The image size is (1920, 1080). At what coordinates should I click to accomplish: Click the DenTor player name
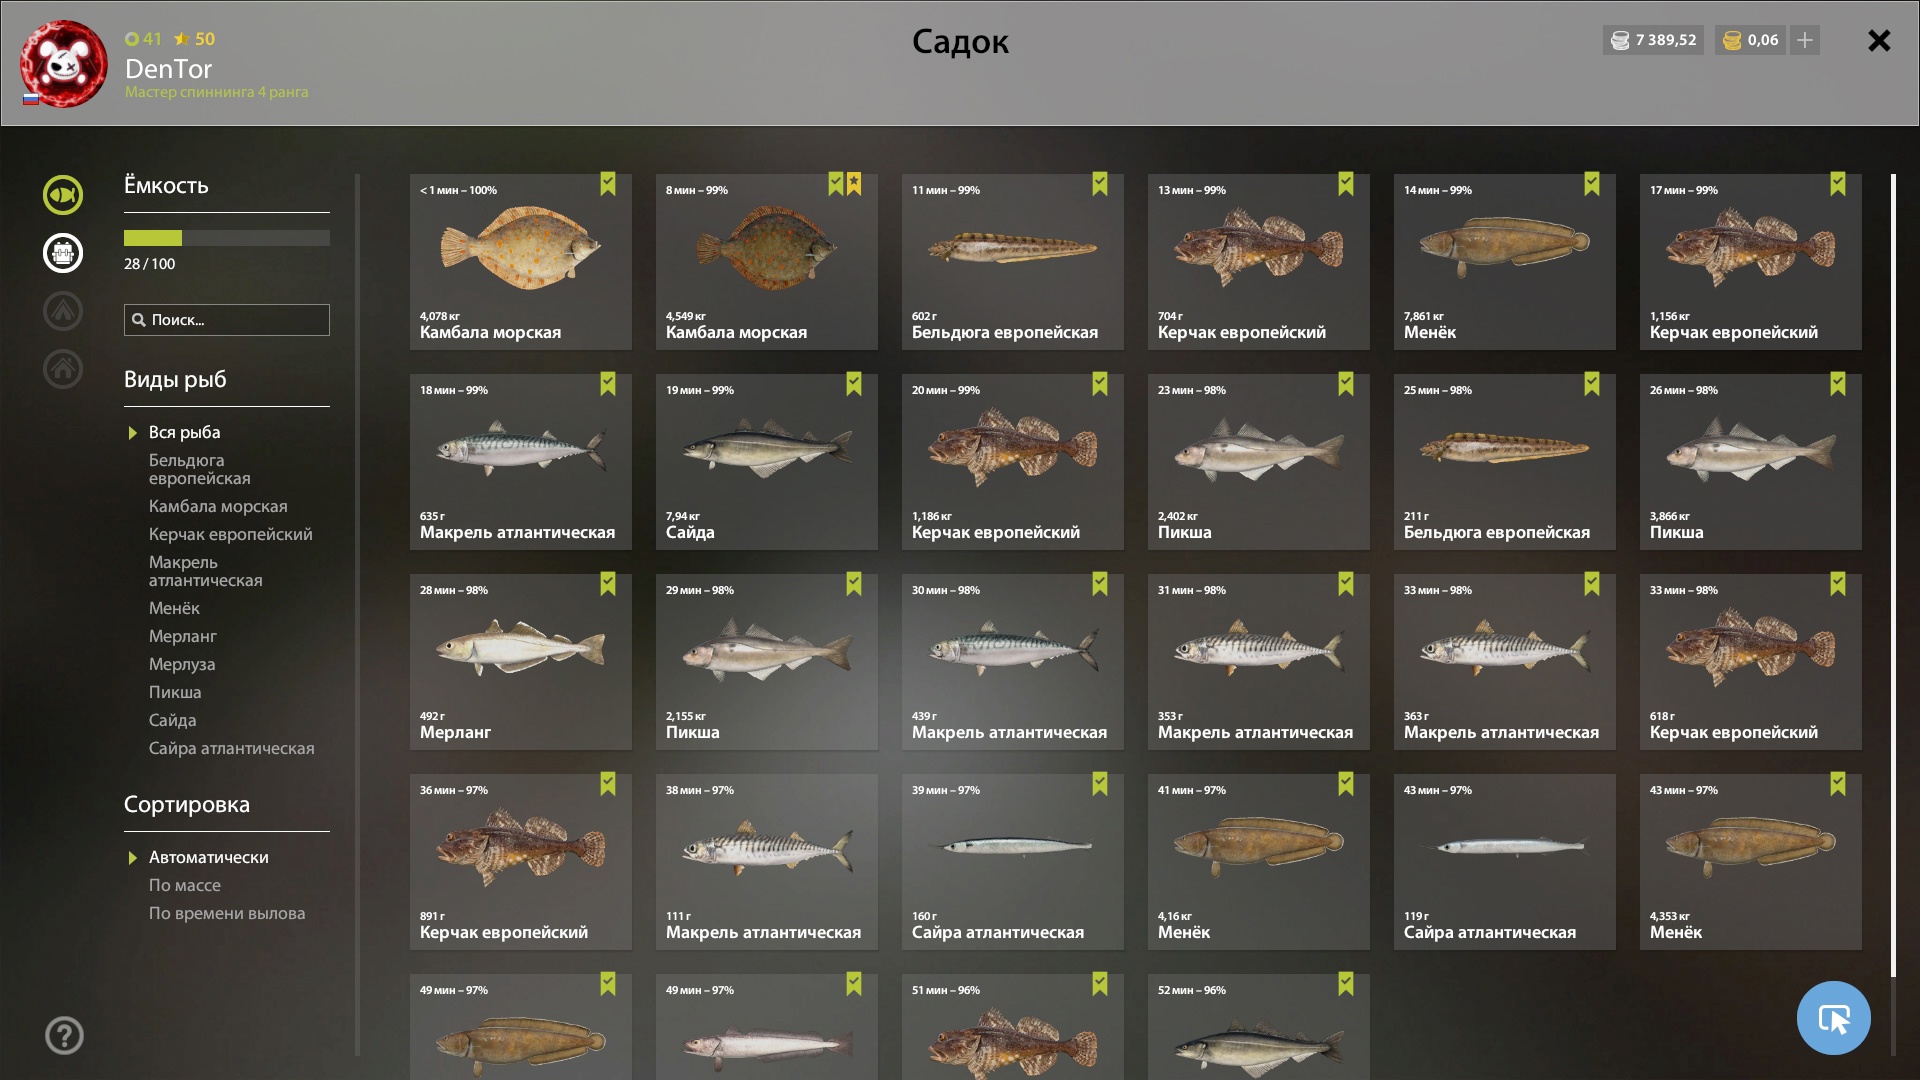point(168,69)
